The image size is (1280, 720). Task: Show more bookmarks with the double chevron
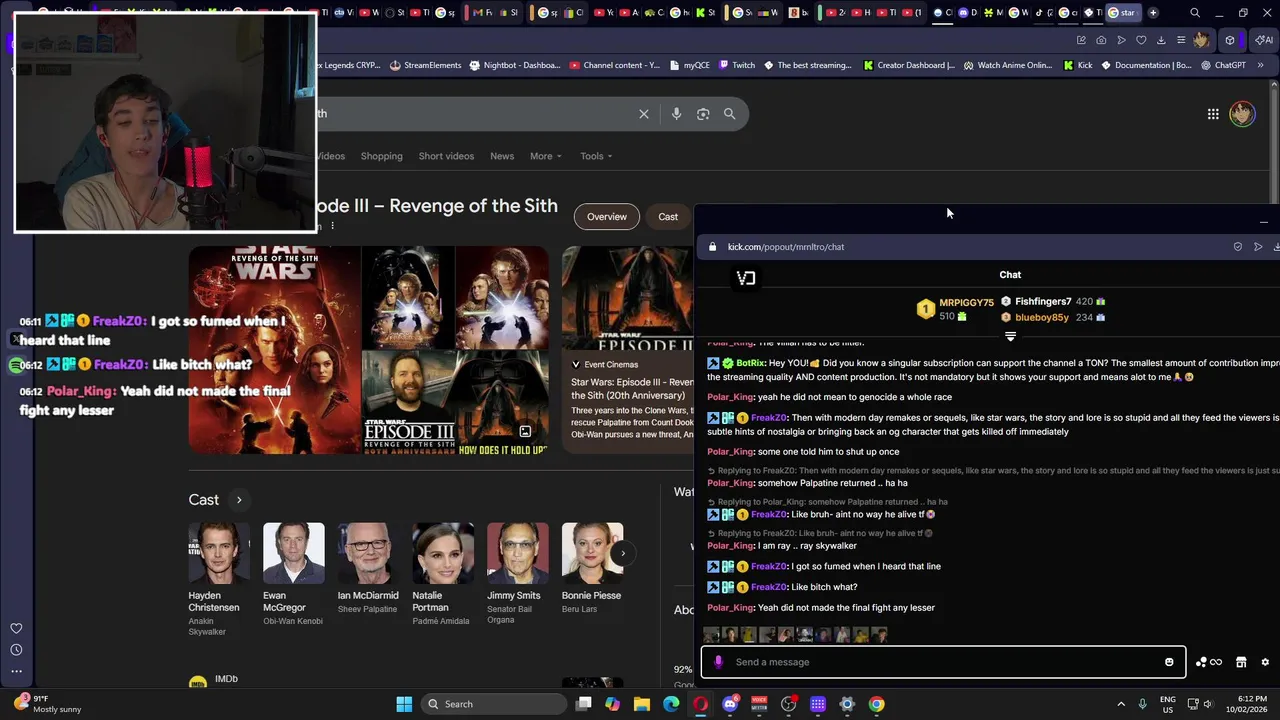[x=1260, y=66]
